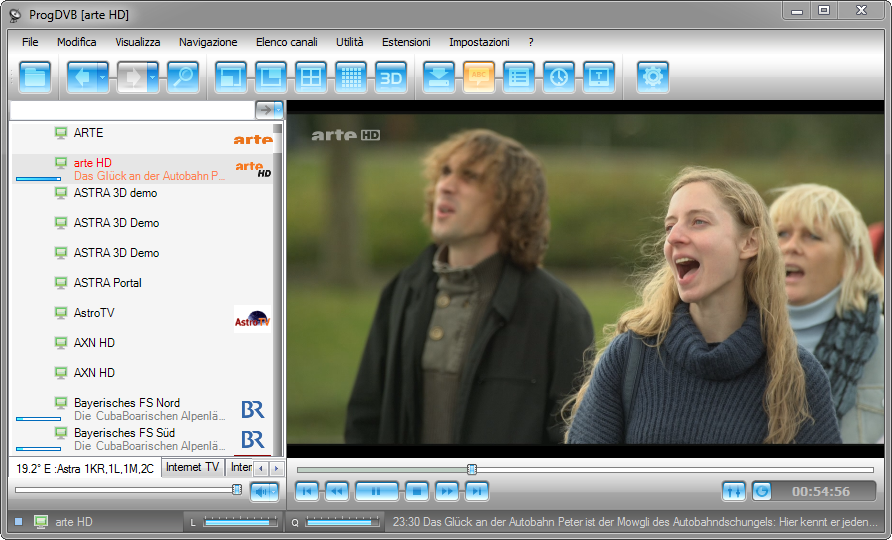Open the scheduler clock icon
This screenshot has height=540, width=892.
click(559, 77)
